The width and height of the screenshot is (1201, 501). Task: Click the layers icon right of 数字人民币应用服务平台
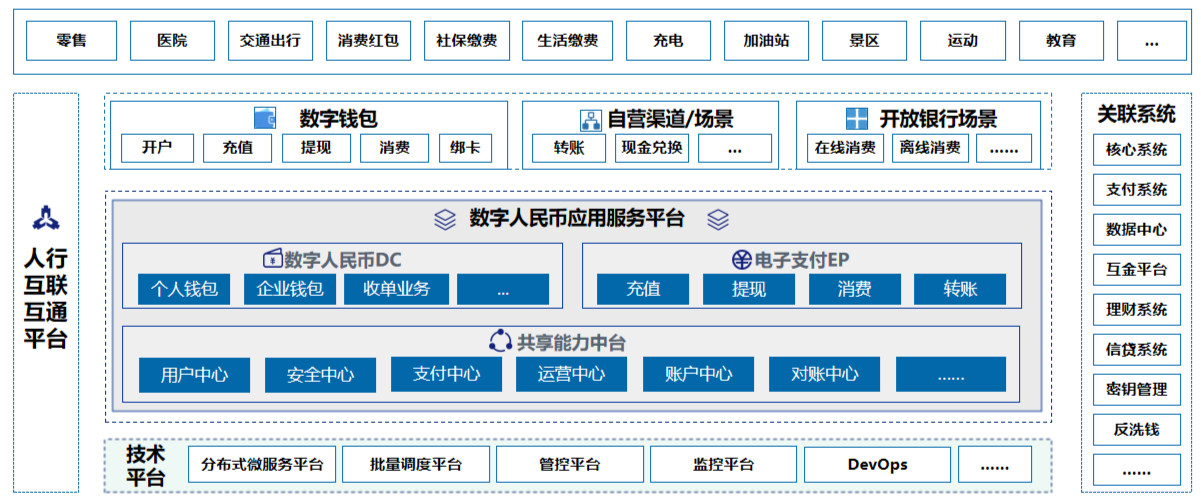click(718, 219)
